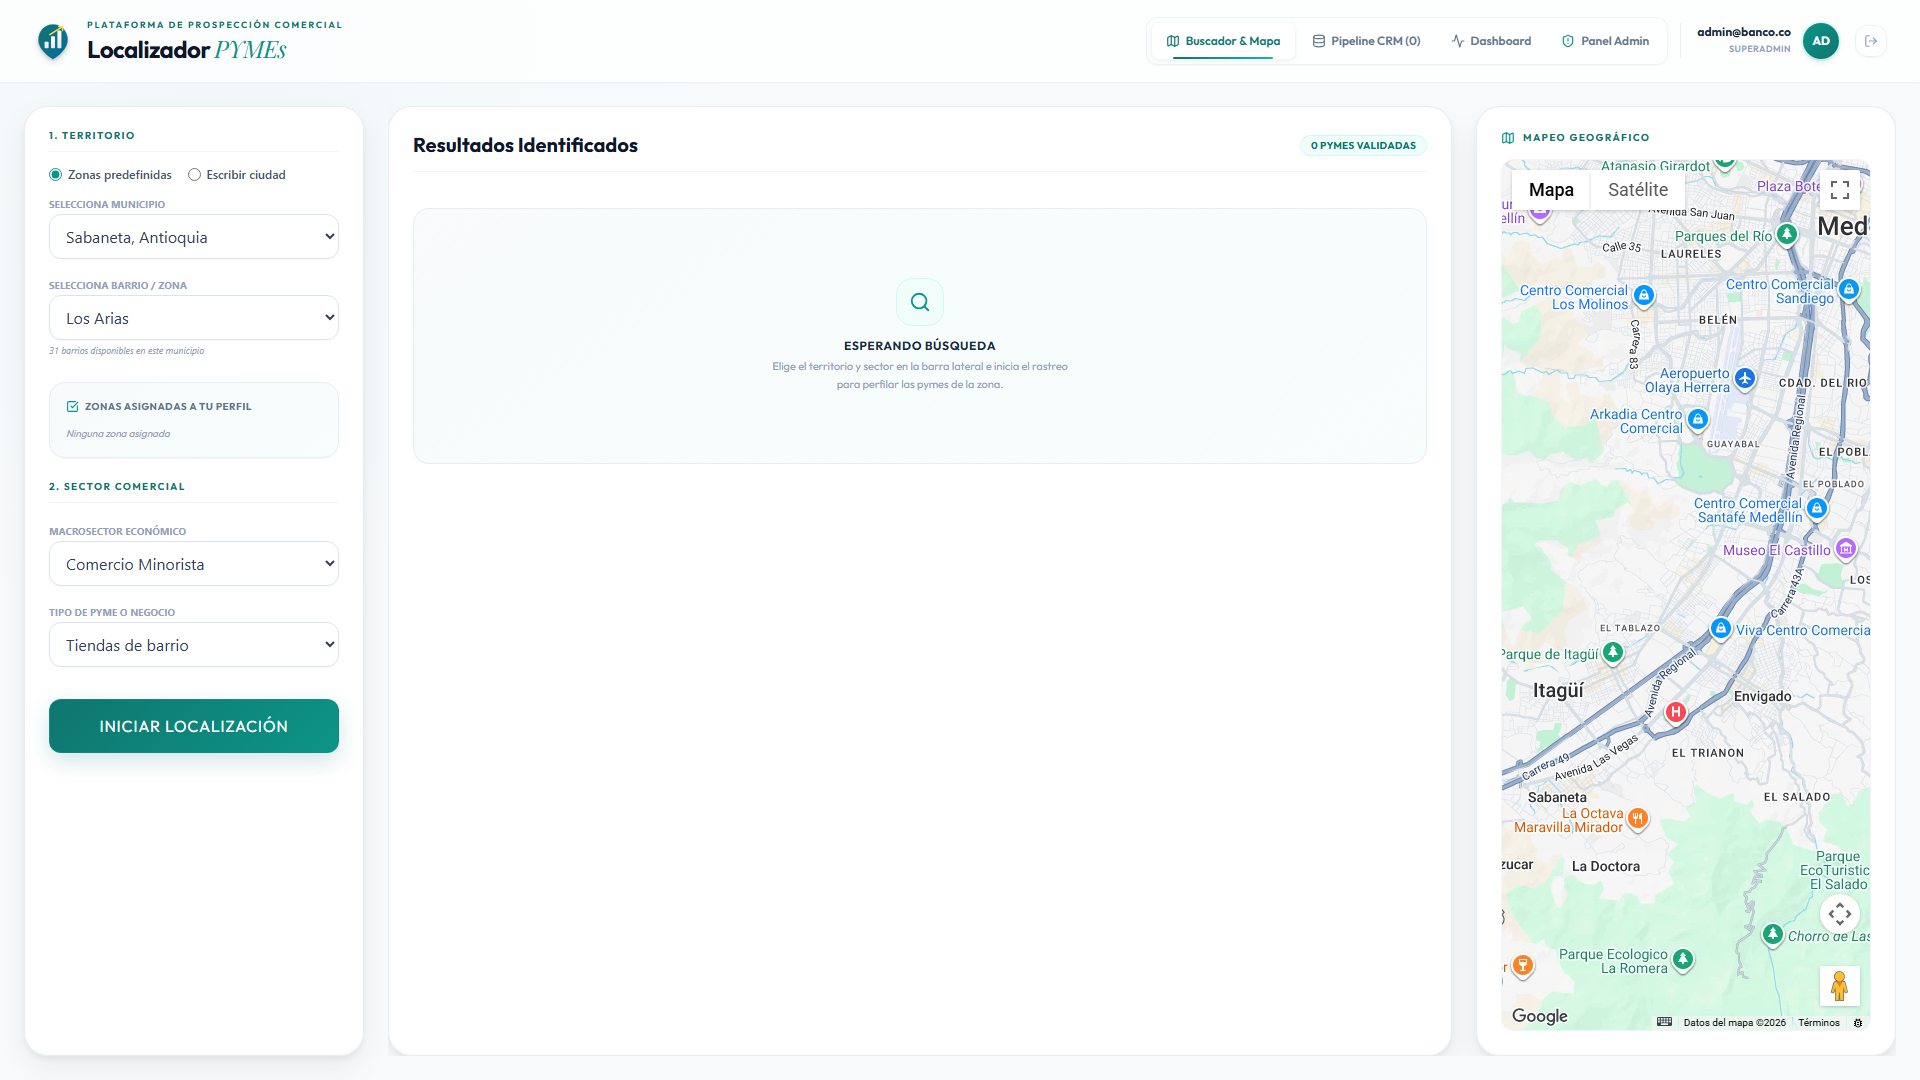
Task: Select Zonas predefinidas radio option
Action: (x=56, y=175)
